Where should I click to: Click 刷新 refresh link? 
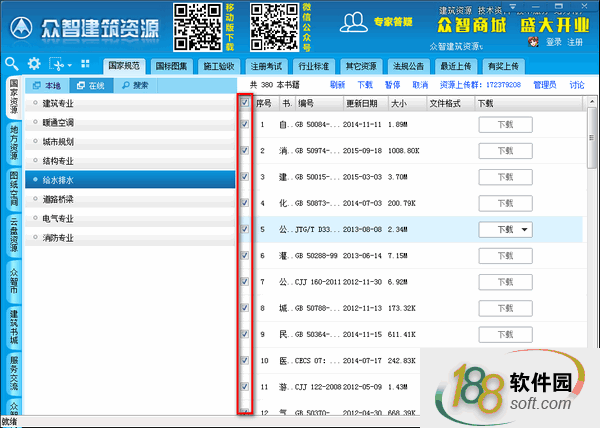(x=338, y=85)
